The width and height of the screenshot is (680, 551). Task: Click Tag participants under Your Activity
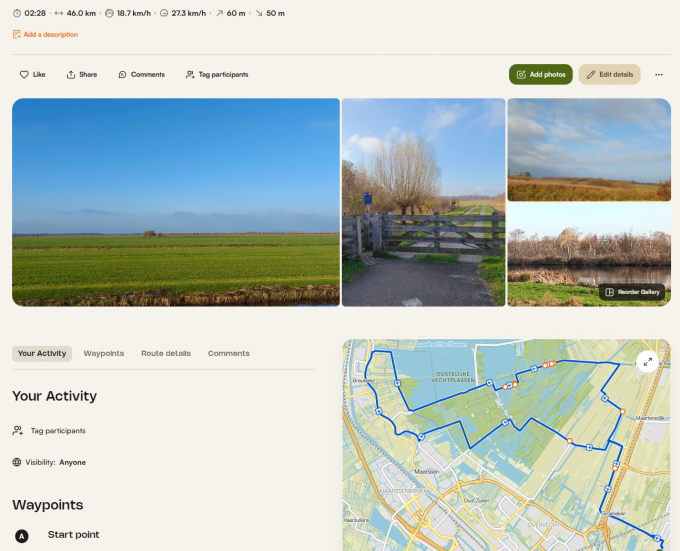click(58, 431)
